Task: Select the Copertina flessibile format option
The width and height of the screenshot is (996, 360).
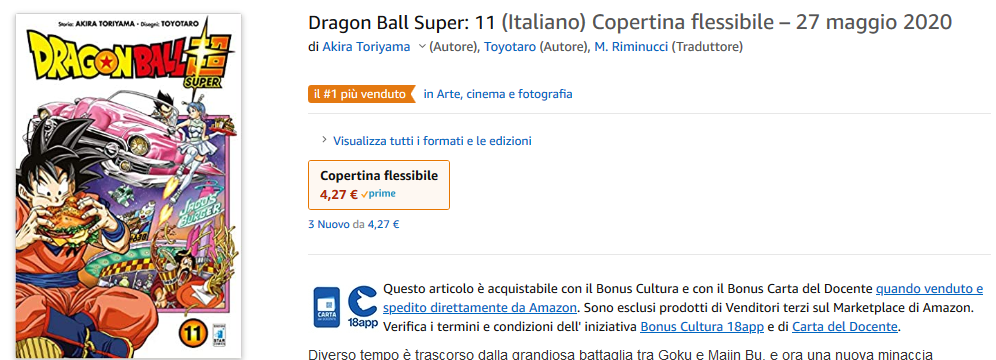Action: point(379,185)
